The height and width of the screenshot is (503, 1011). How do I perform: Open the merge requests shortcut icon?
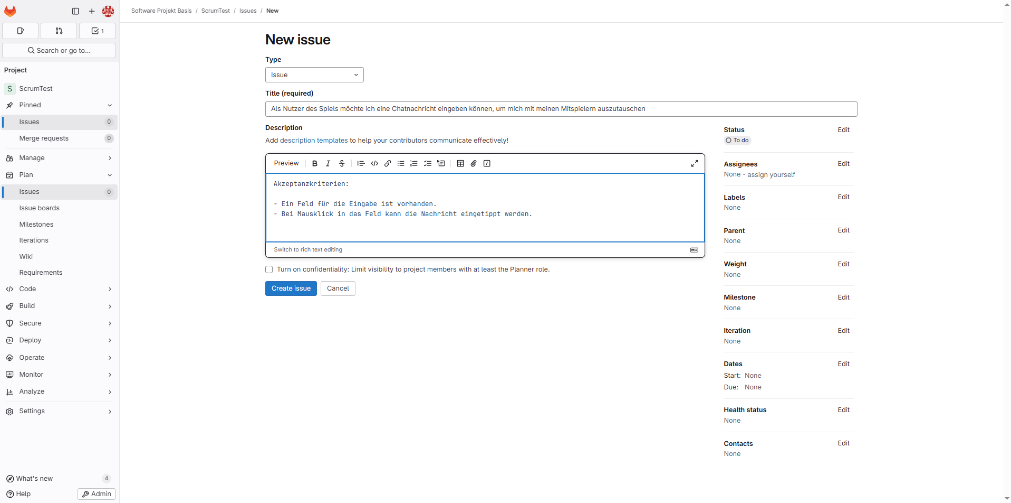59,31
